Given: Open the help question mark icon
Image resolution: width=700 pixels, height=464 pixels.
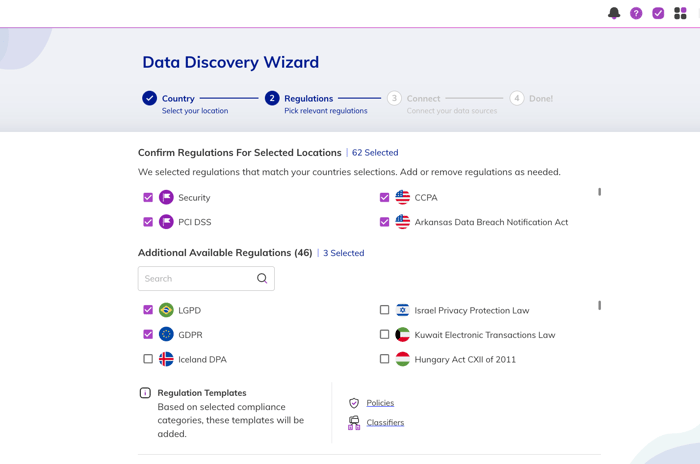Looking at the screenshot, I should [636, 13].
